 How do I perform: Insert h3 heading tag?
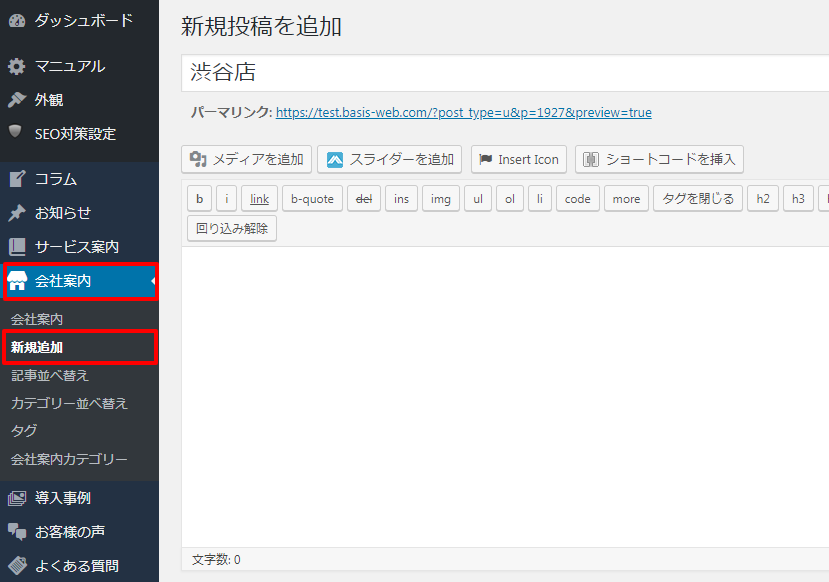coord(798,199)
